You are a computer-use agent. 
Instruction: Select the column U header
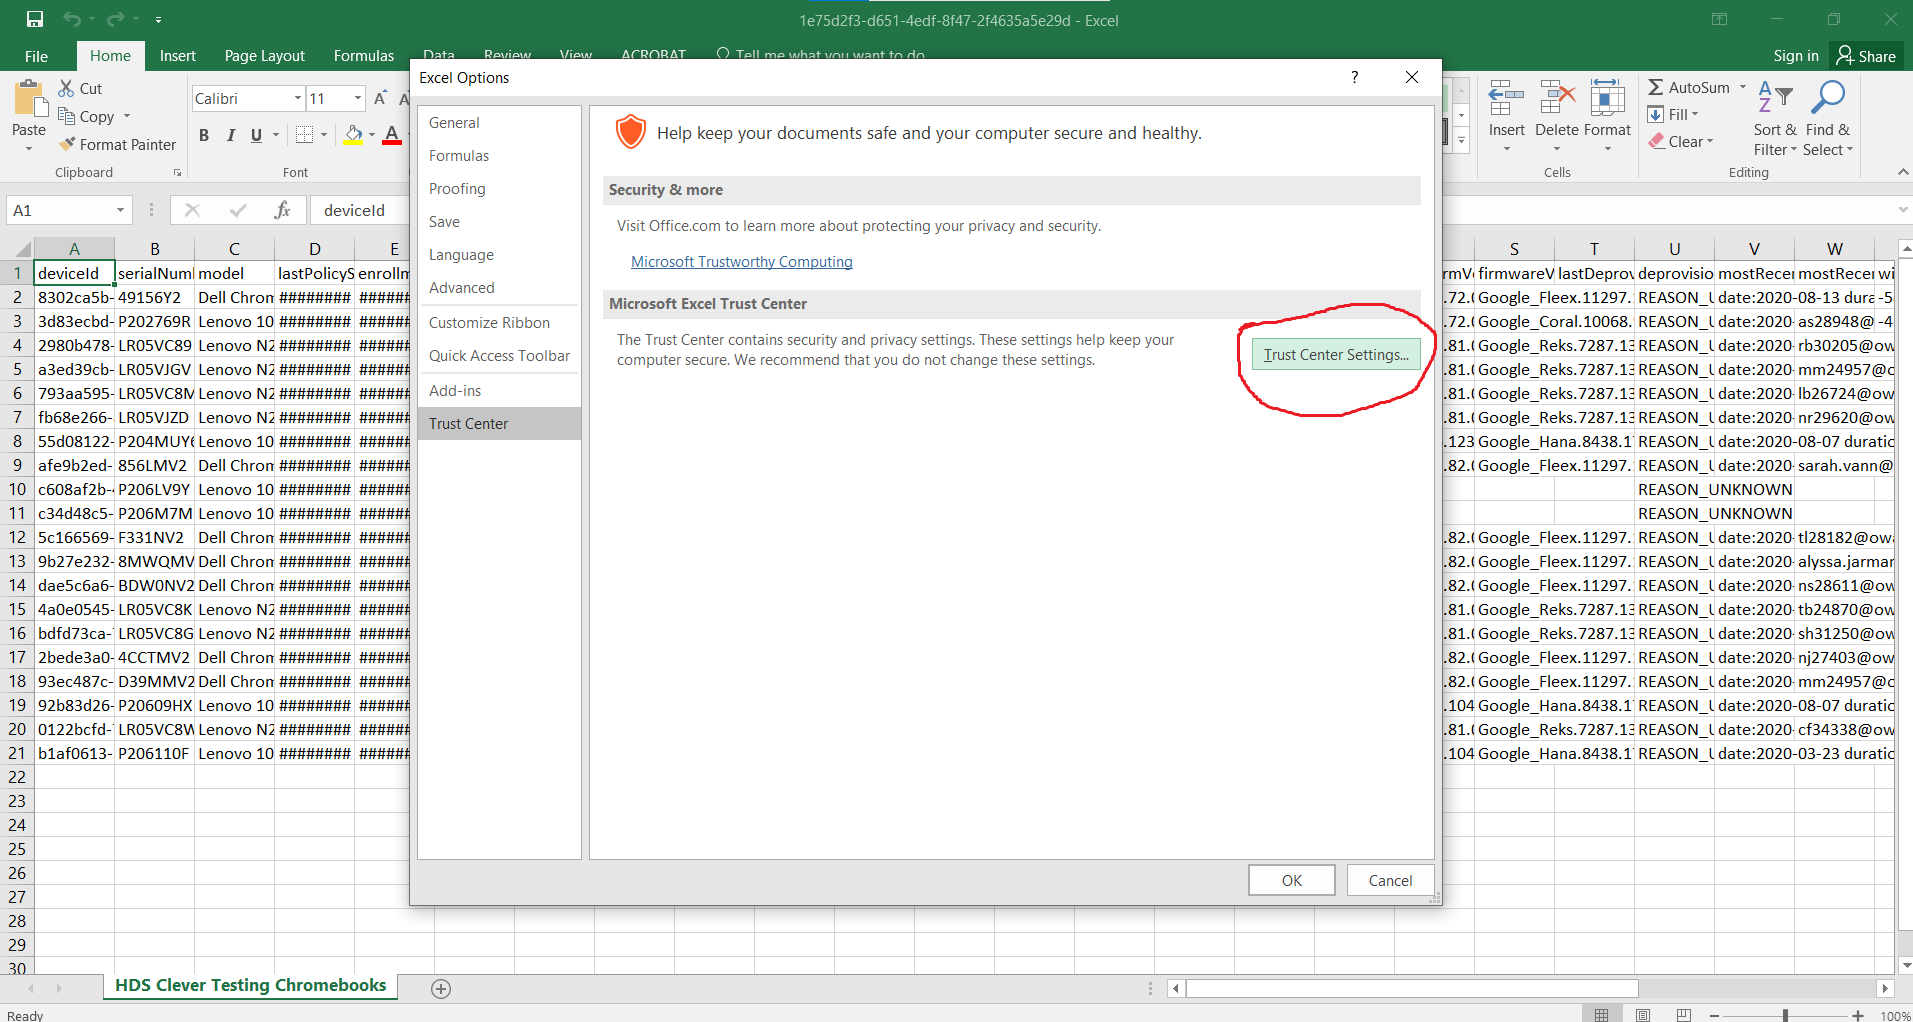1674,249
